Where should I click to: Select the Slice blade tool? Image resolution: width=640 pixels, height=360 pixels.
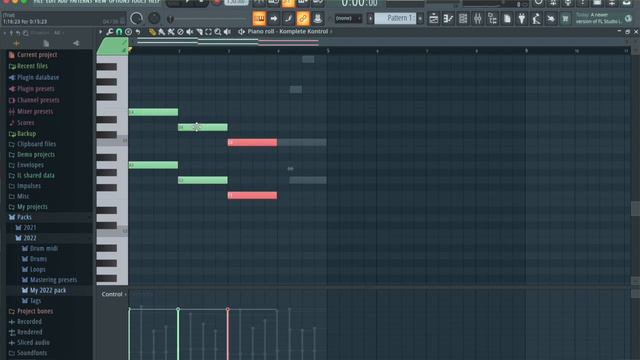point(199,32)
